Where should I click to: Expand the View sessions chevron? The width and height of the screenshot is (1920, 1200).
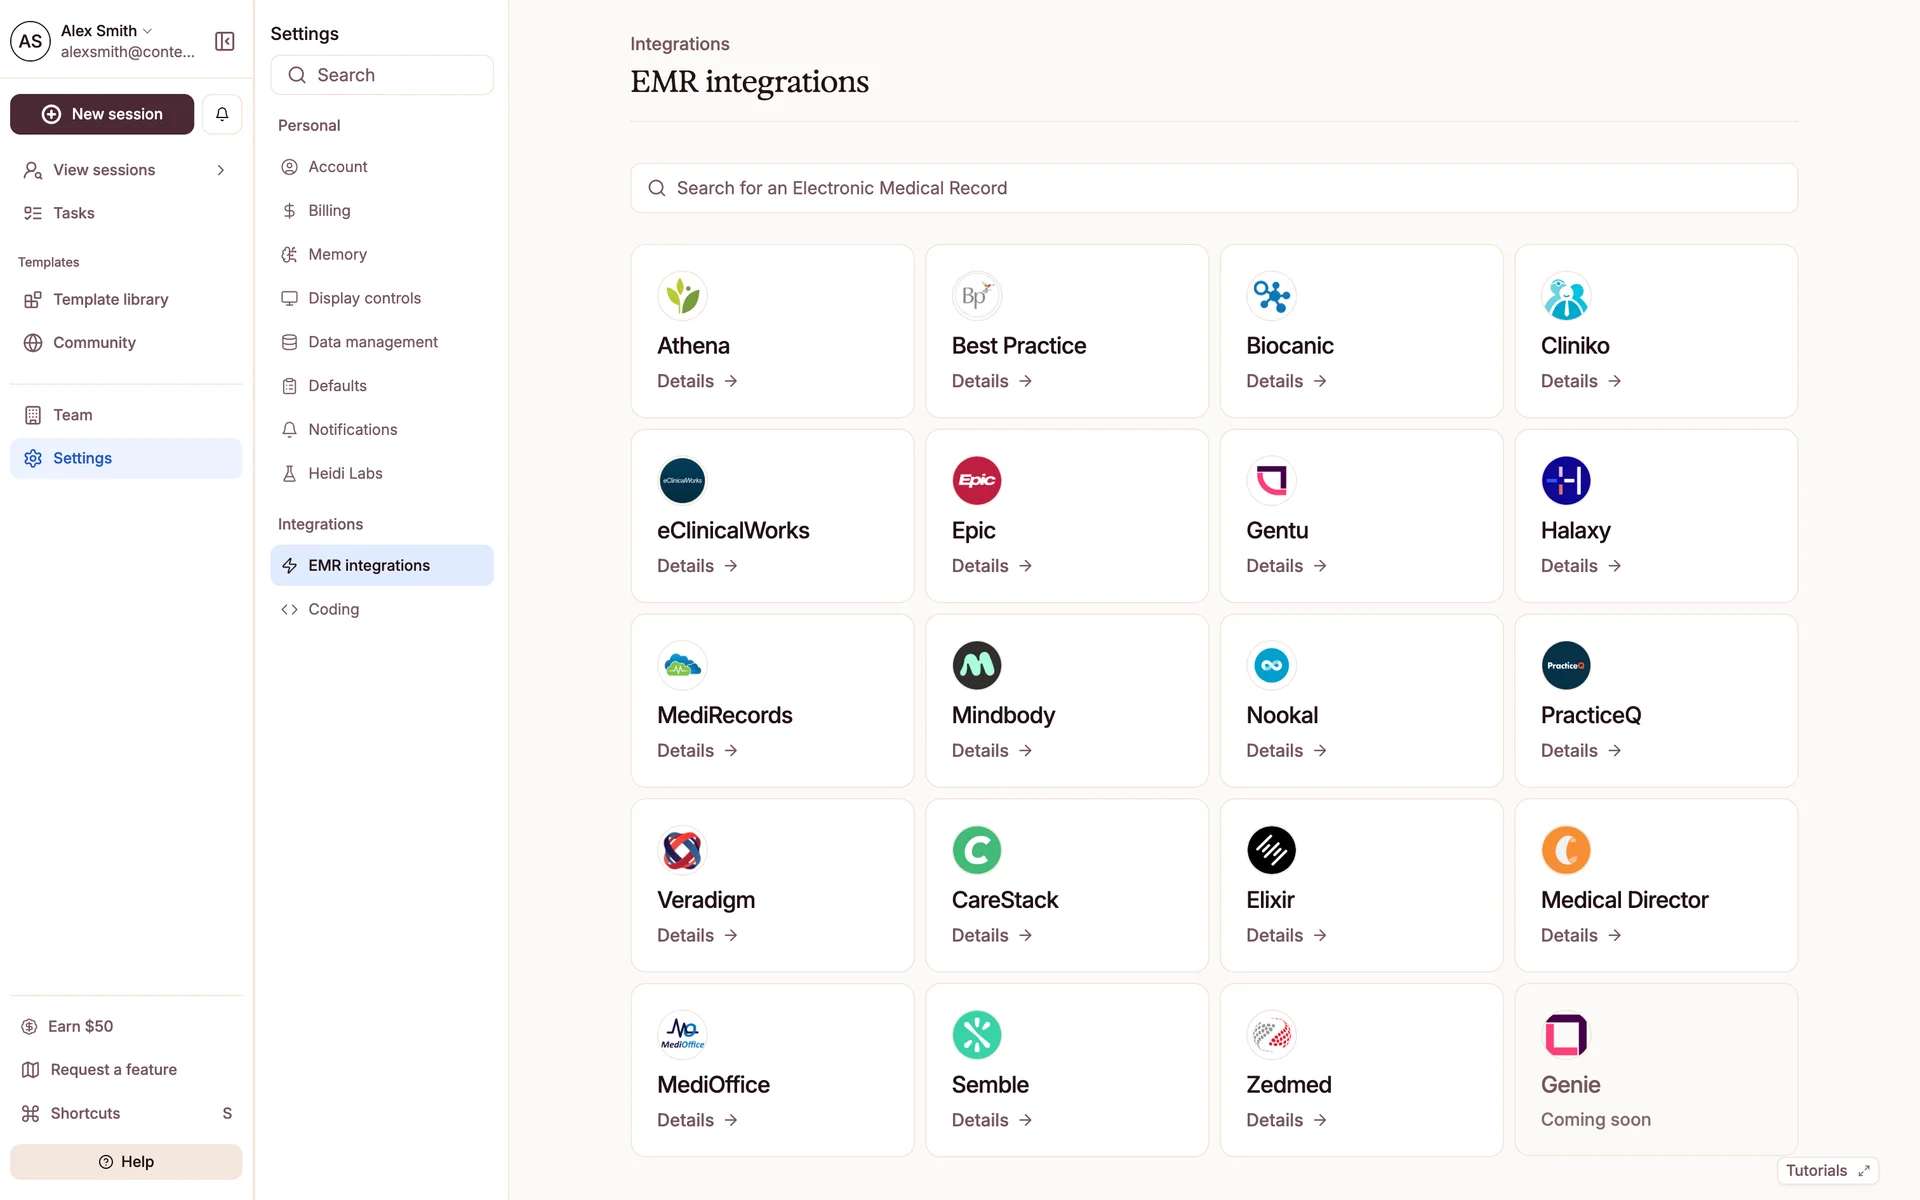tap(221, 170)
